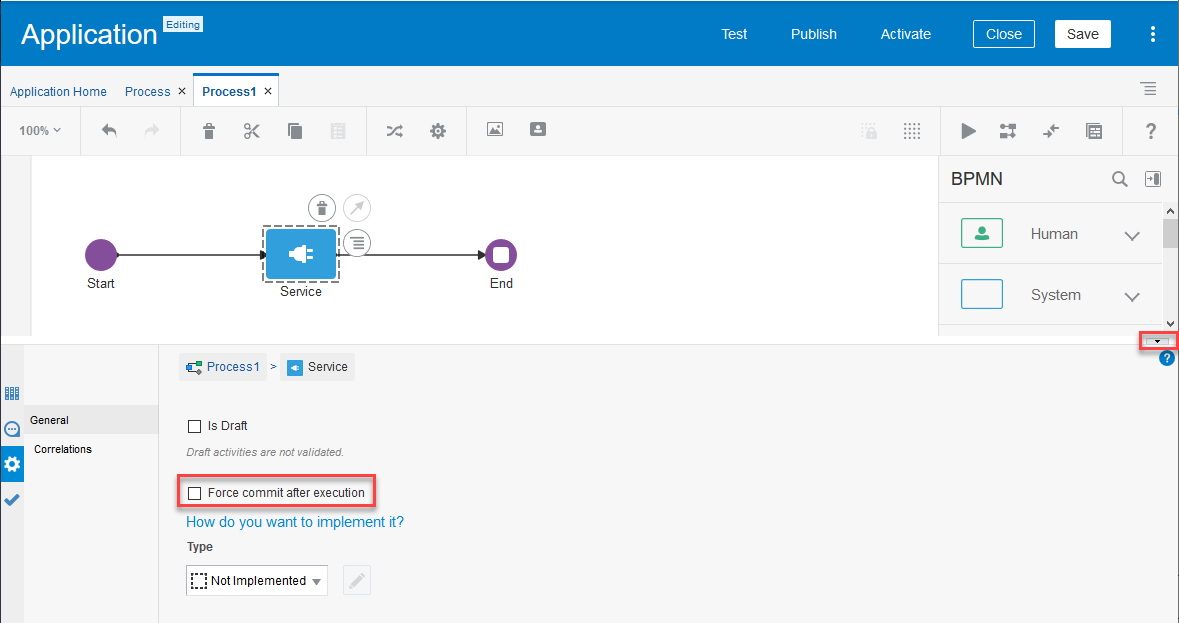Click Publish in the header
The width and height of the screenshot is (1179, 623).
click(x=814, y=34)
